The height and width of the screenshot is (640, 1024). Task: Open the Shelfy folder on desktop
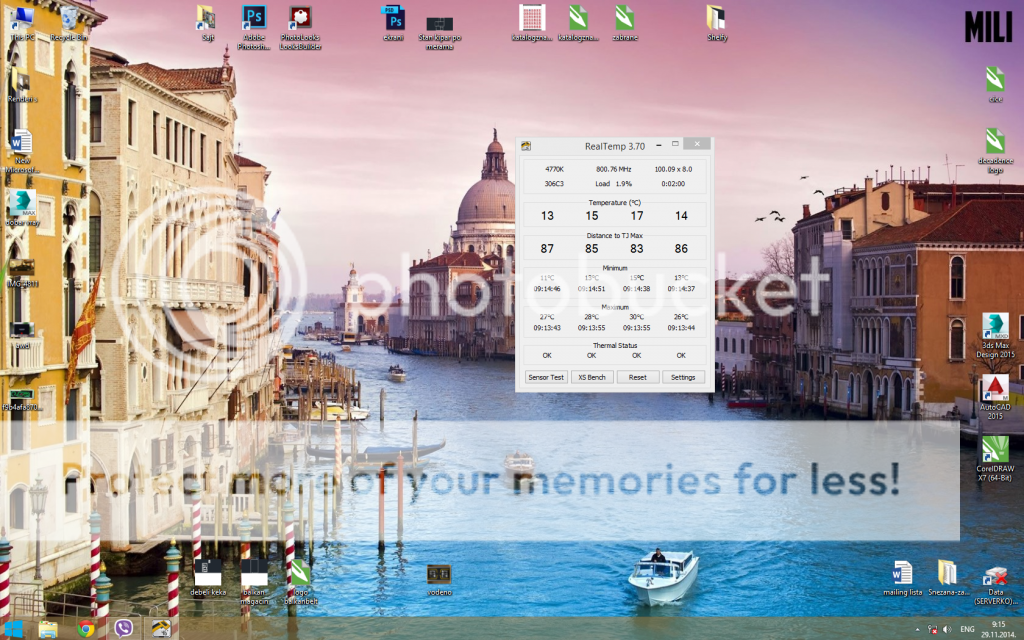pos(716,18)
